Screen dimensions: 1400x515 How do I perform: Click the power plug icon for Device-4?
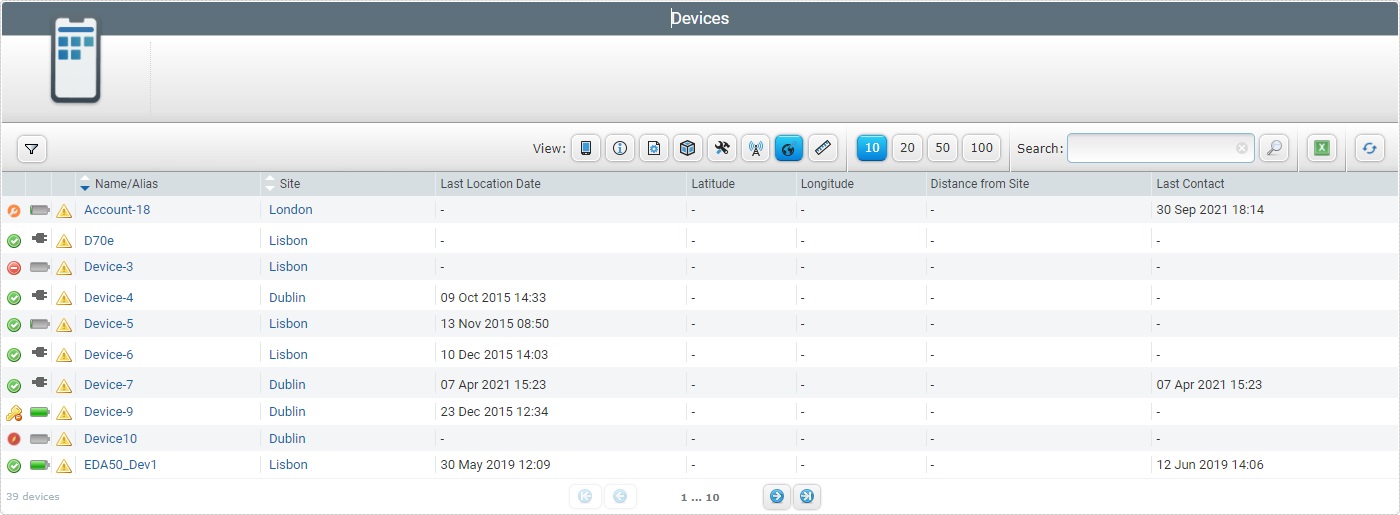tap(40, 296)
